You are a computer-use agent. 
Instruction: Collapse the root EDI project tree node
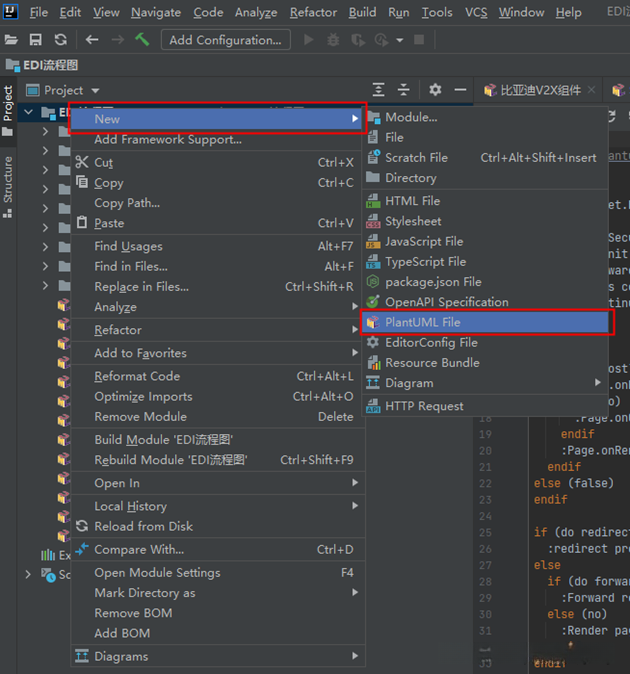(29, 113)
